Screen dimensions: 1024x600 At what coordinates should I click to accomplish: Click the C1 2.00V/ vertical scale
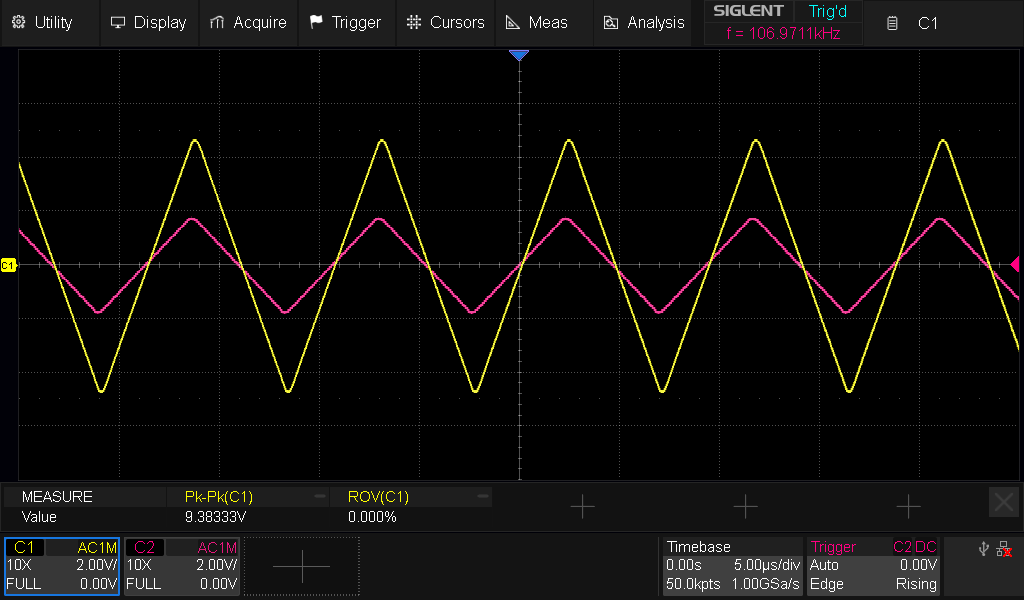97,565
